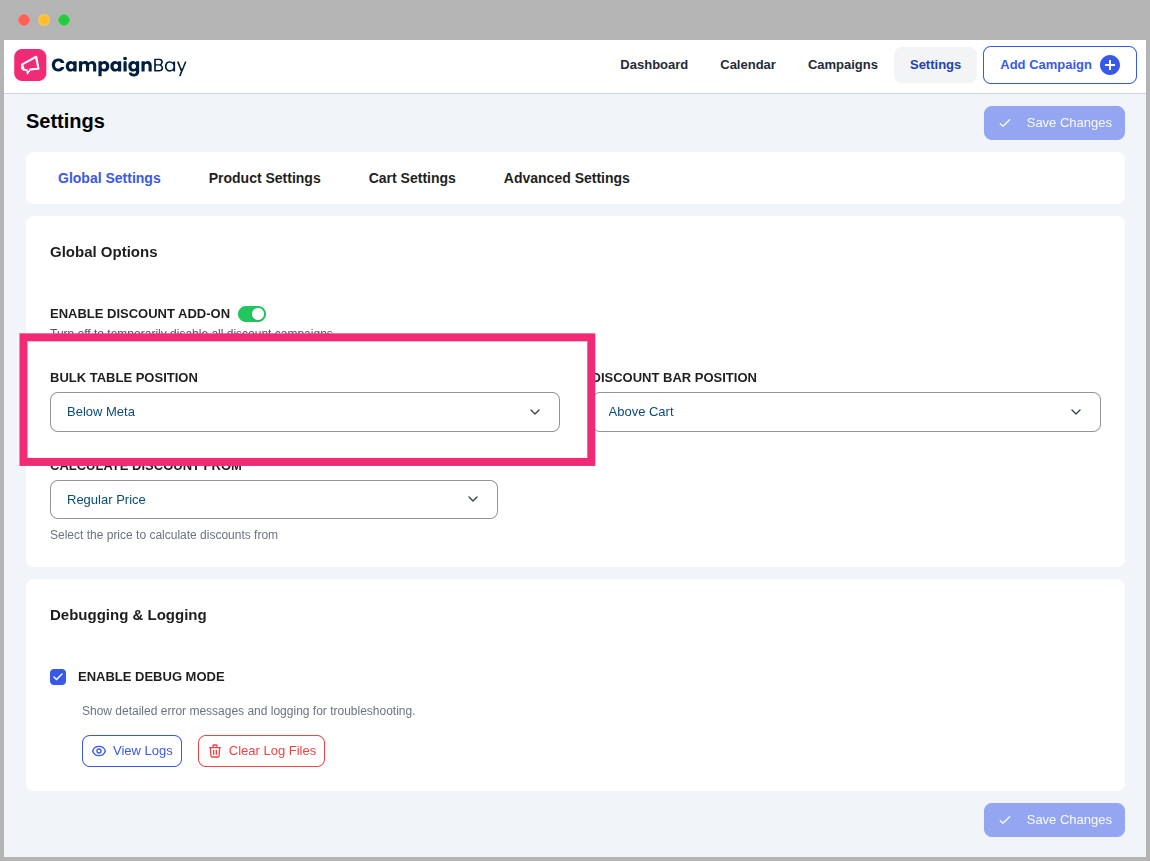Uncheck the Enable Debug Mode checkbox
Screen dimensions: 1150x861
pyautogui.click(x=58, y=677)
